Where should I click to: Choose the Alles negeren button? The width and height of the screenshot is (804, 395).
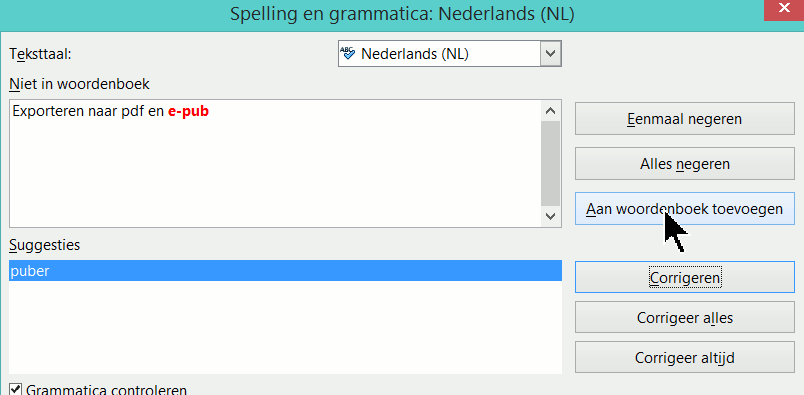685,164
